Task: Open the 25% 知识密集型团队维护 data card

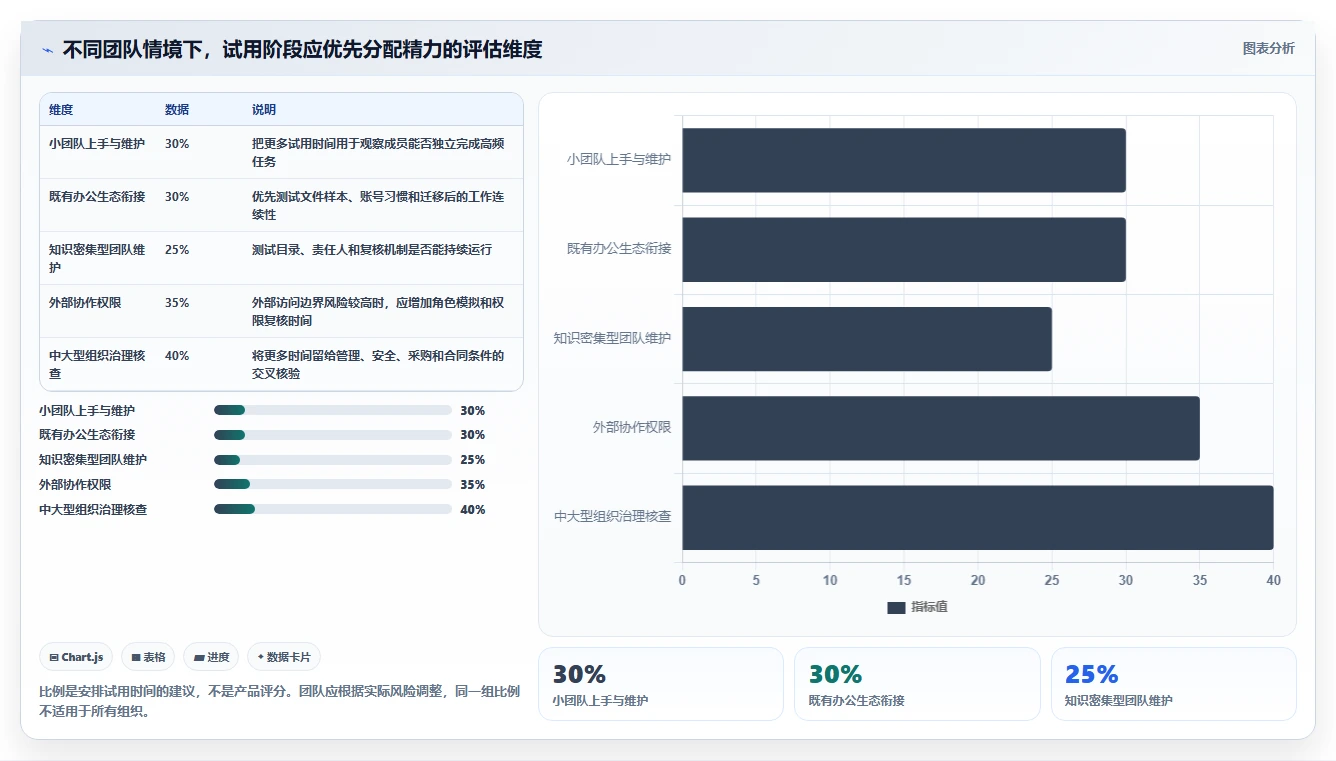Action: [x=1173, y=684]
